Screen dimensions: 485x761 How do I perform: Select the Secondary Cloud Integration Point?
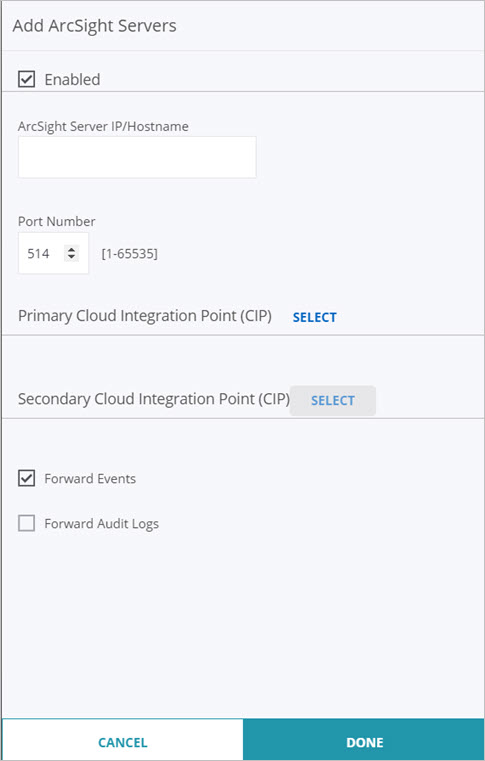pos(333,400)
